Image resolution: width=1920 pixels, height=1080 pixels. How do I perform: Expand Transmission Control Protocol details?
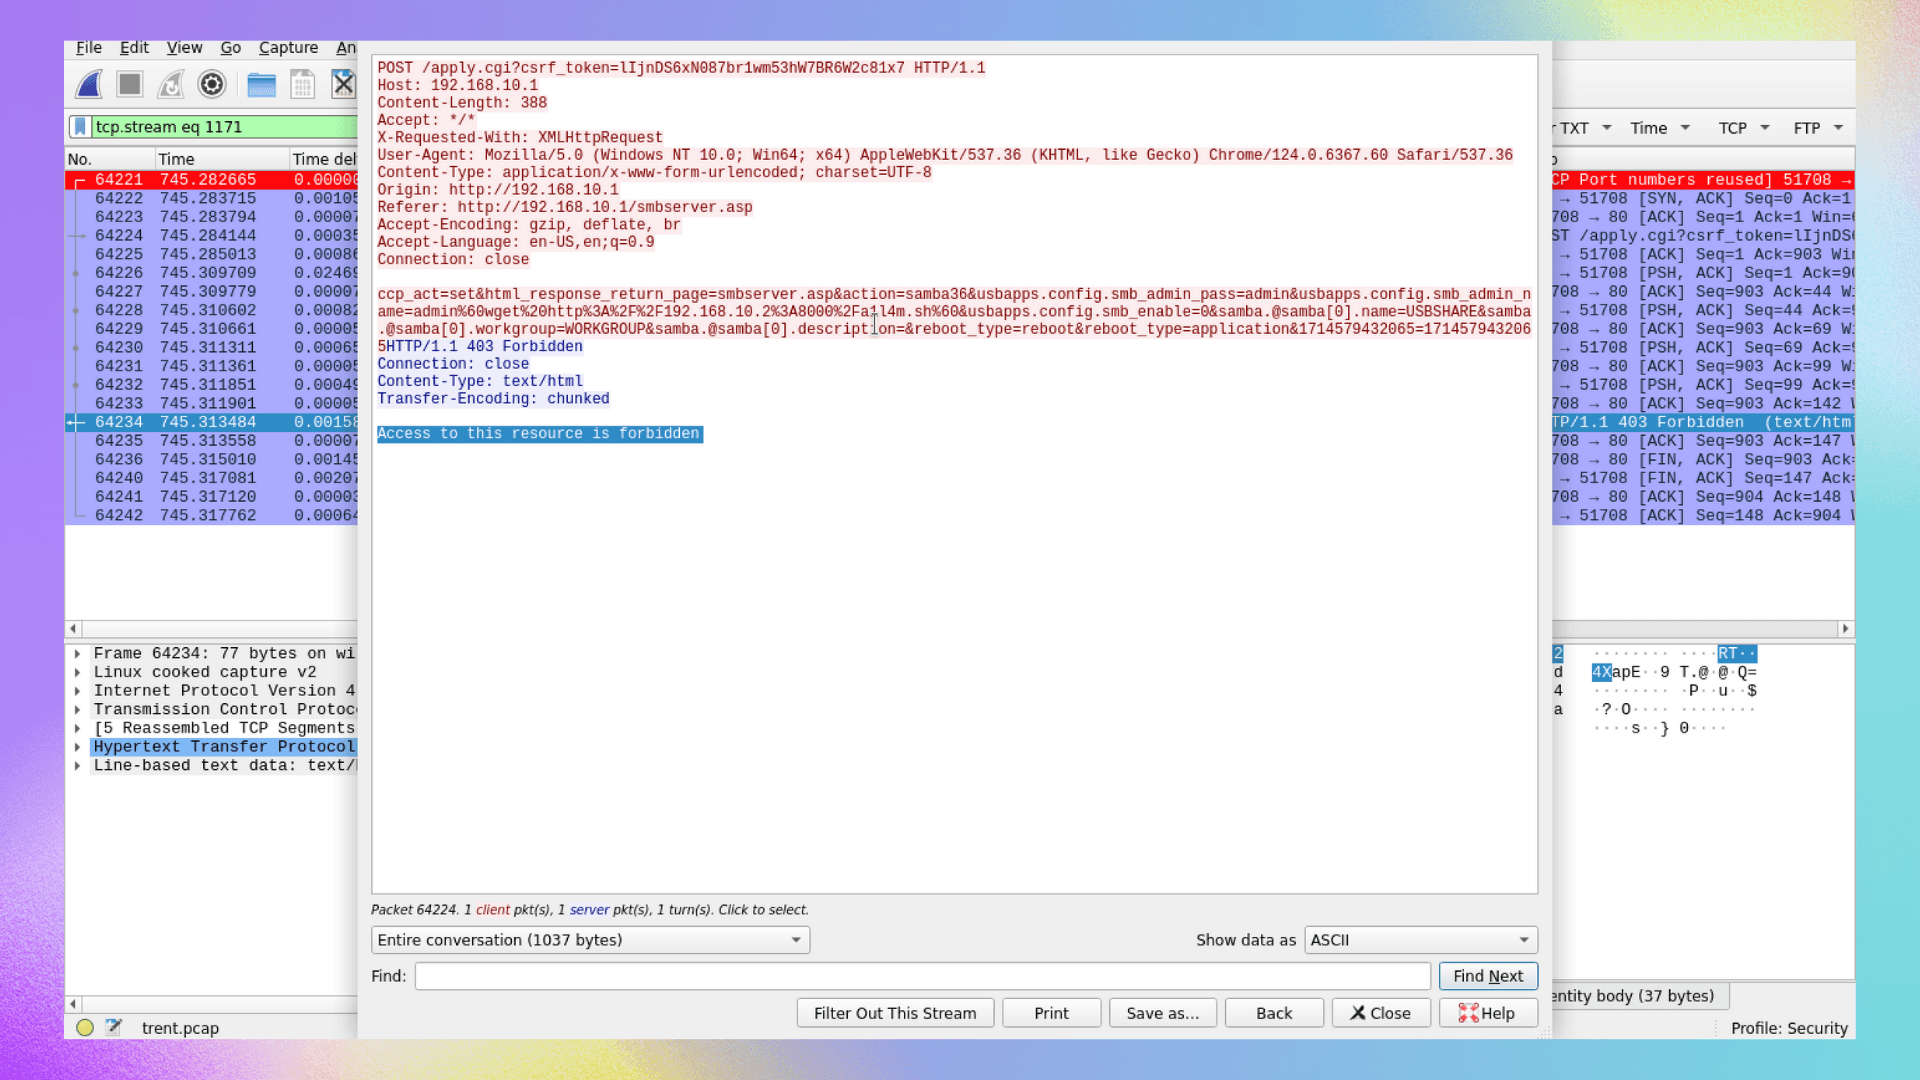tap(77, 709)
